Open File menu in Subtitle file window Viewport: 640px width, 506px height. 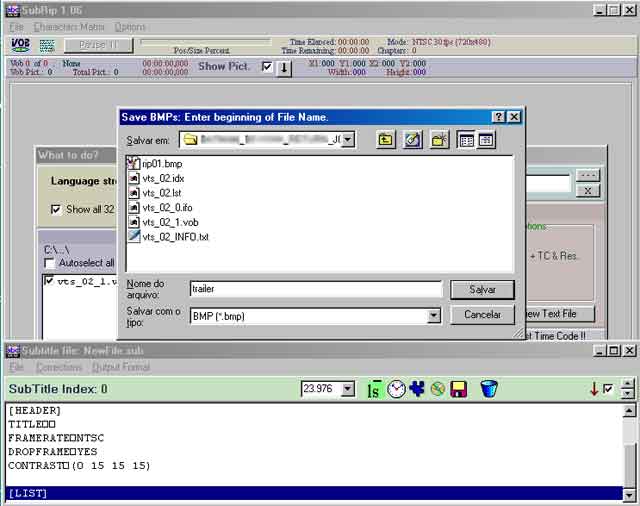click(16, 367)
